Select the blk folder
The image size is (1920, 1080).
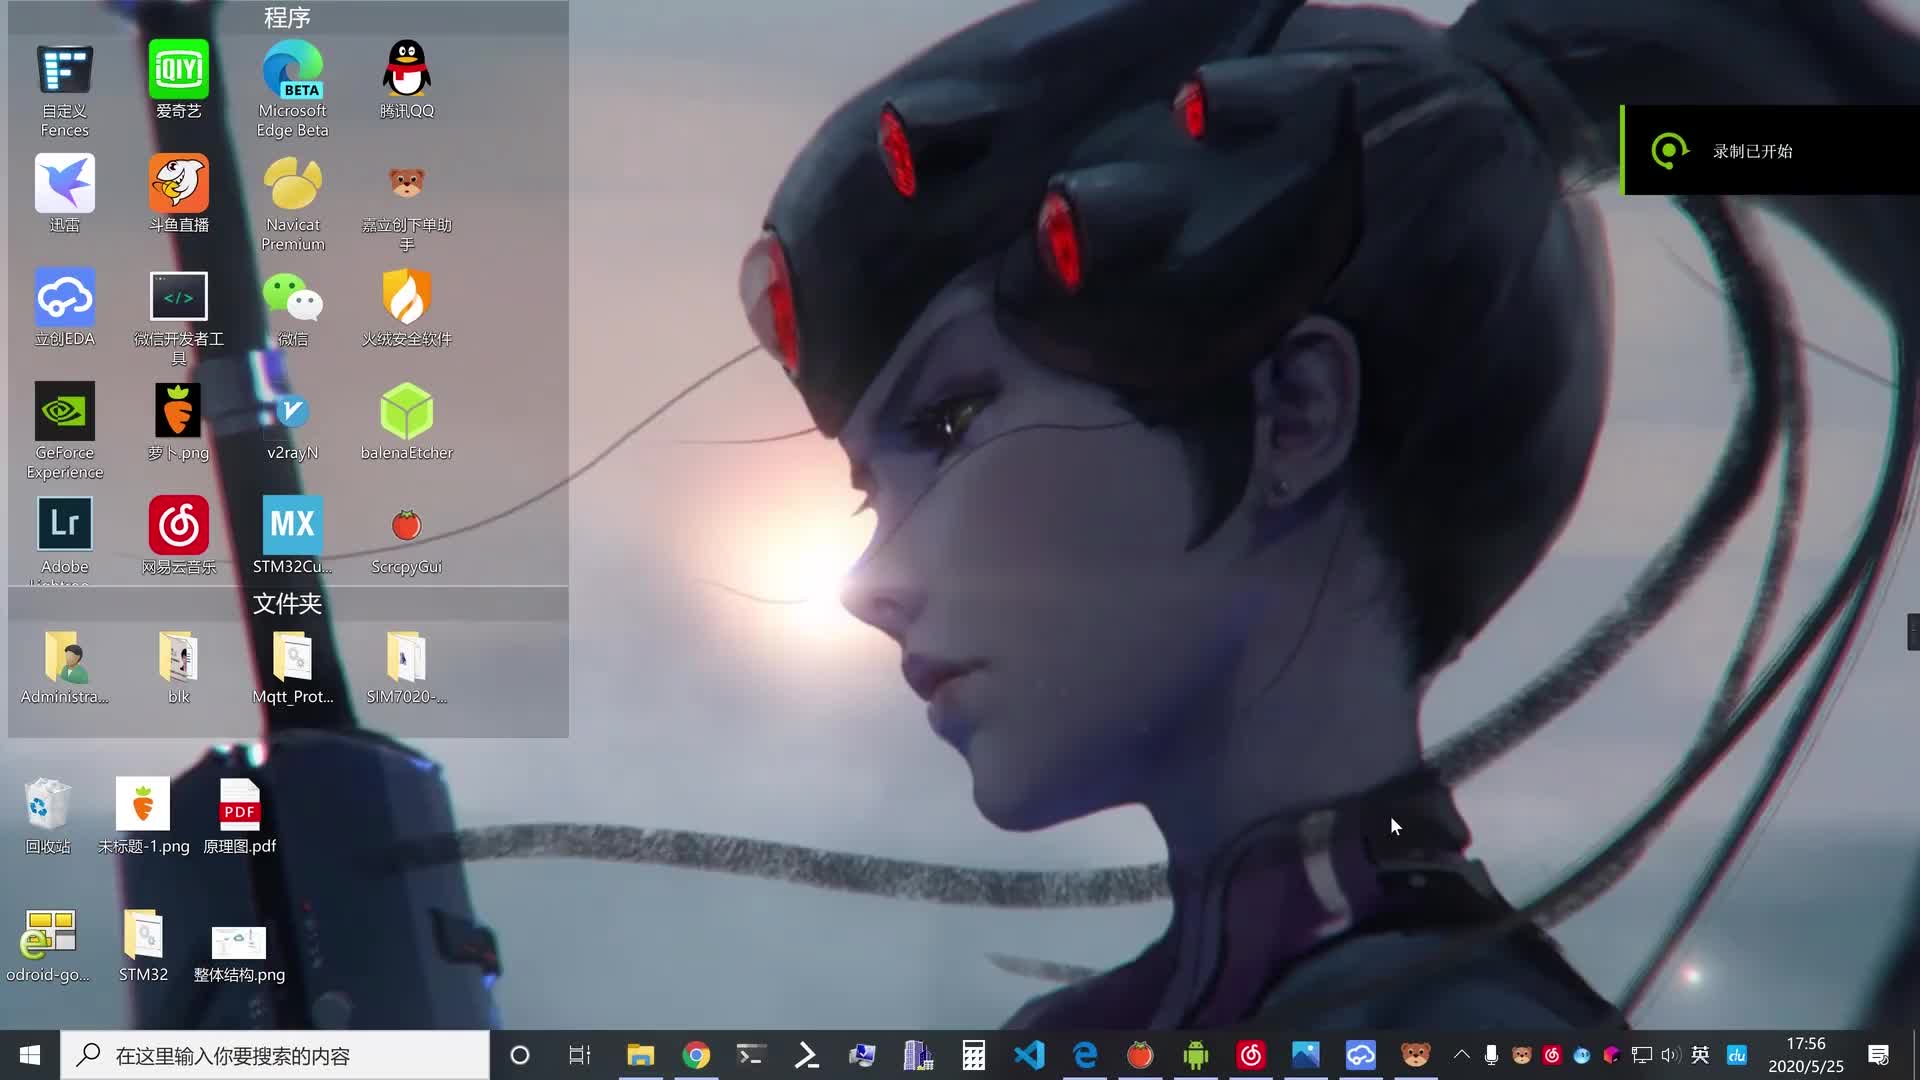pos(179,667)
